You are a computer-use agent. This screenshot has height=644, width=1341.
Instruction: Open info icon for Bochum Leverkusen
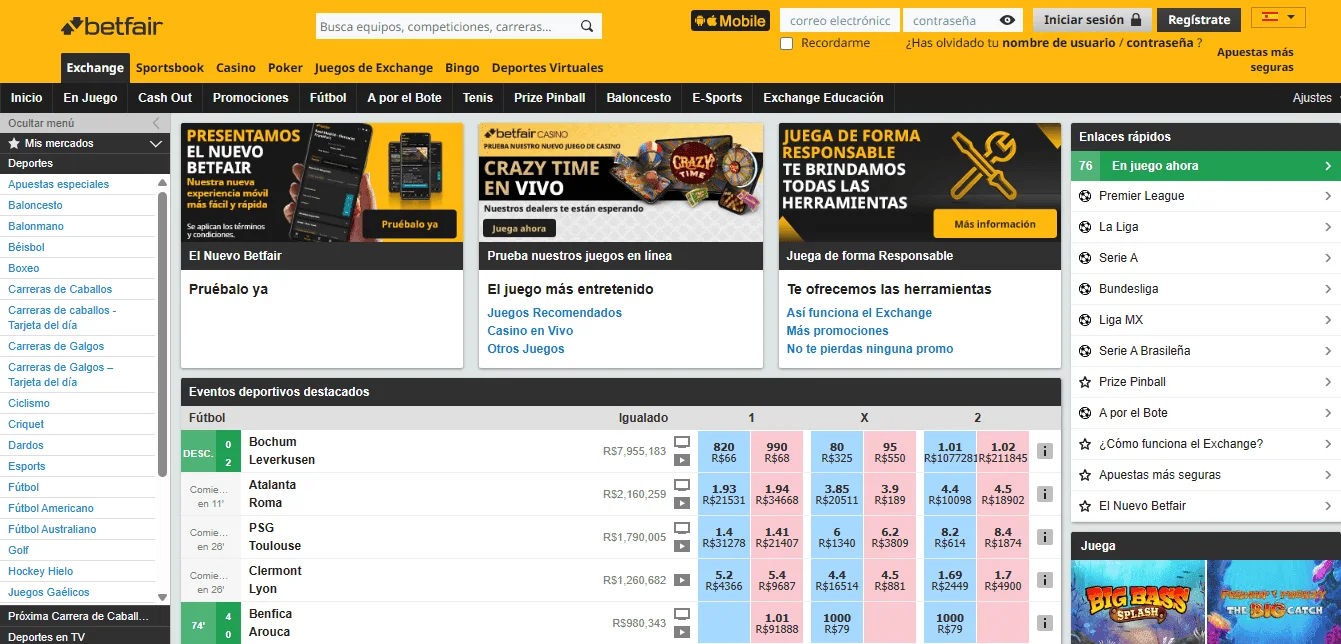[1044, 451]
